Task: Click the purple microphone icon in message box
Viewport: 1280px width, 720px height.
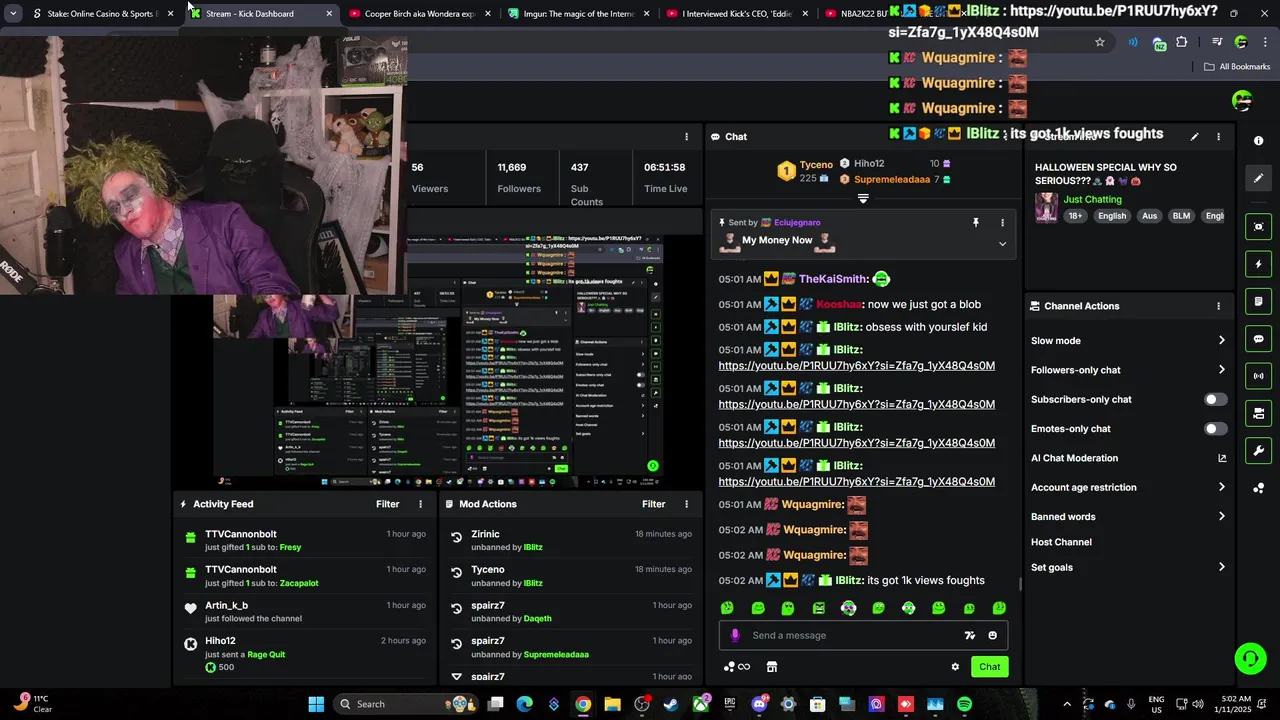Action: 735,635
